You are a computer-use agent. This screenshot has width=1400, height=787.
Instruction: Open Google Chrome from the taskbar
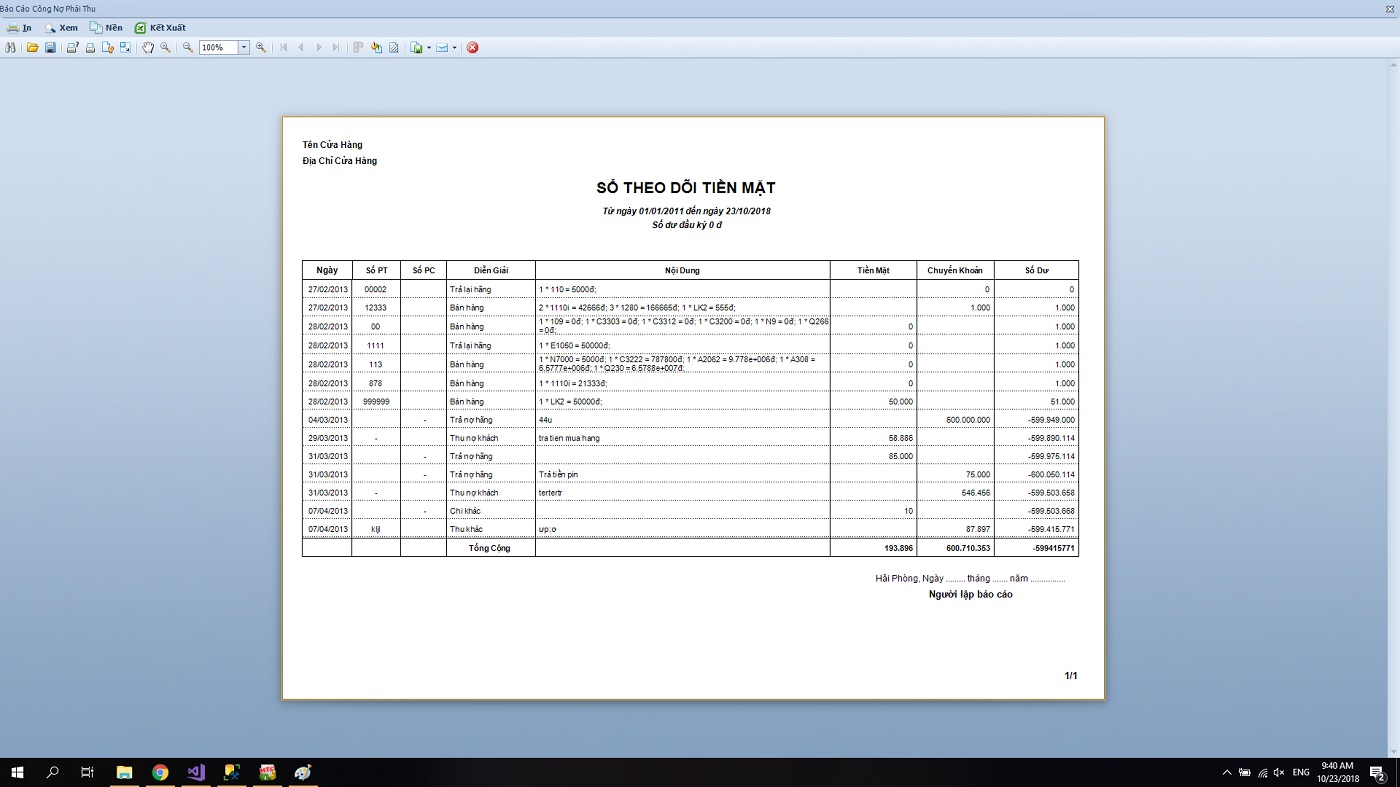(x=160, y=772)
